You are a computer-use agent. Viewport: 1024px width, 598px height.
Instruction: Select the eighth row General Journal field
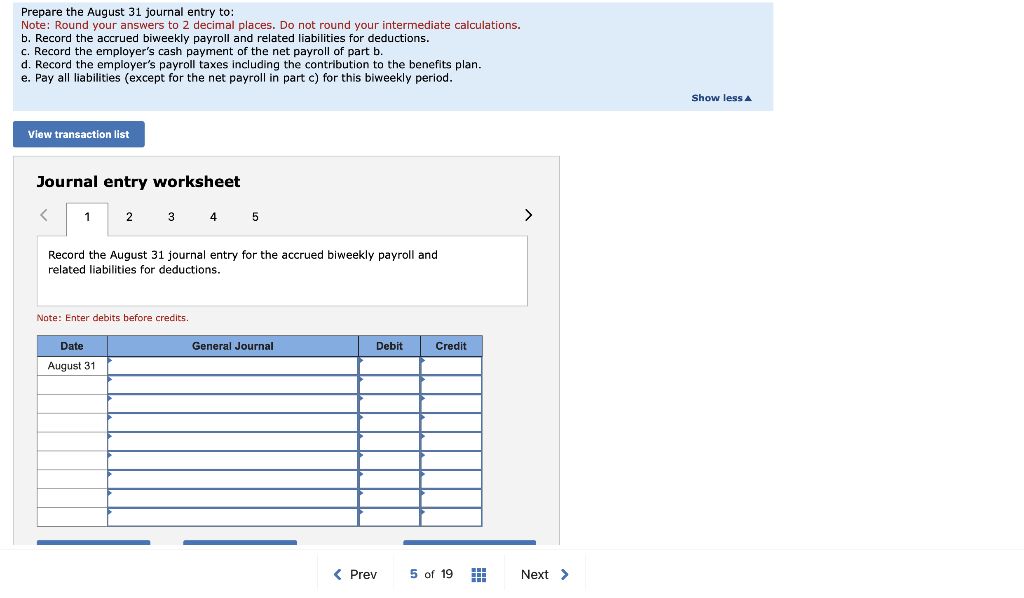tap(233, 499)
